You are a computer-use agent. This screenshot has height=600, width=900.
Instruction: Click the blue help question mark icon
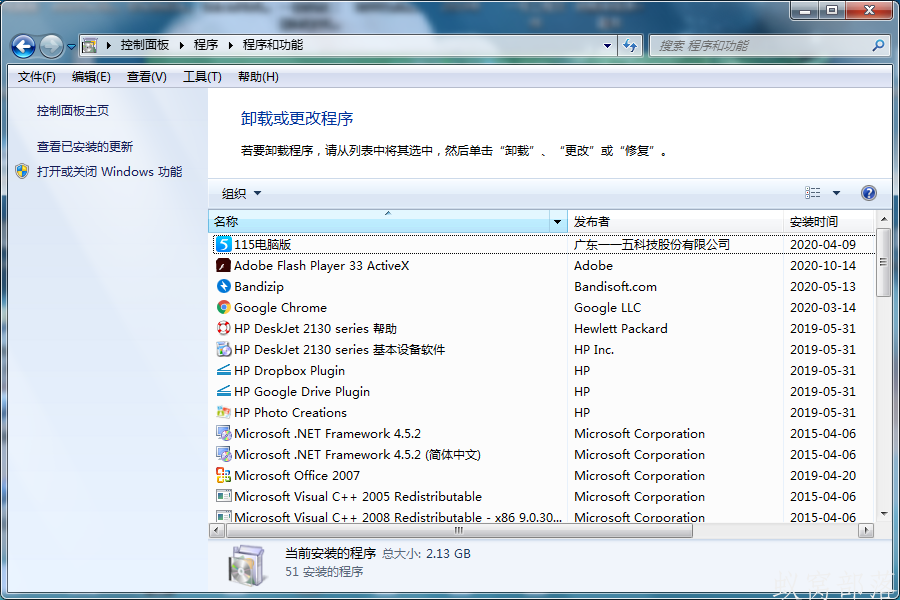coord(868,193)
